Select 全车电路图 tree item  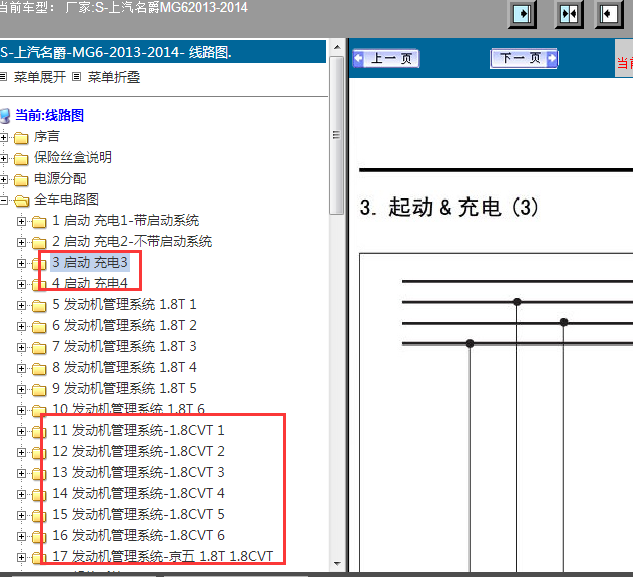tap(66, 199)
